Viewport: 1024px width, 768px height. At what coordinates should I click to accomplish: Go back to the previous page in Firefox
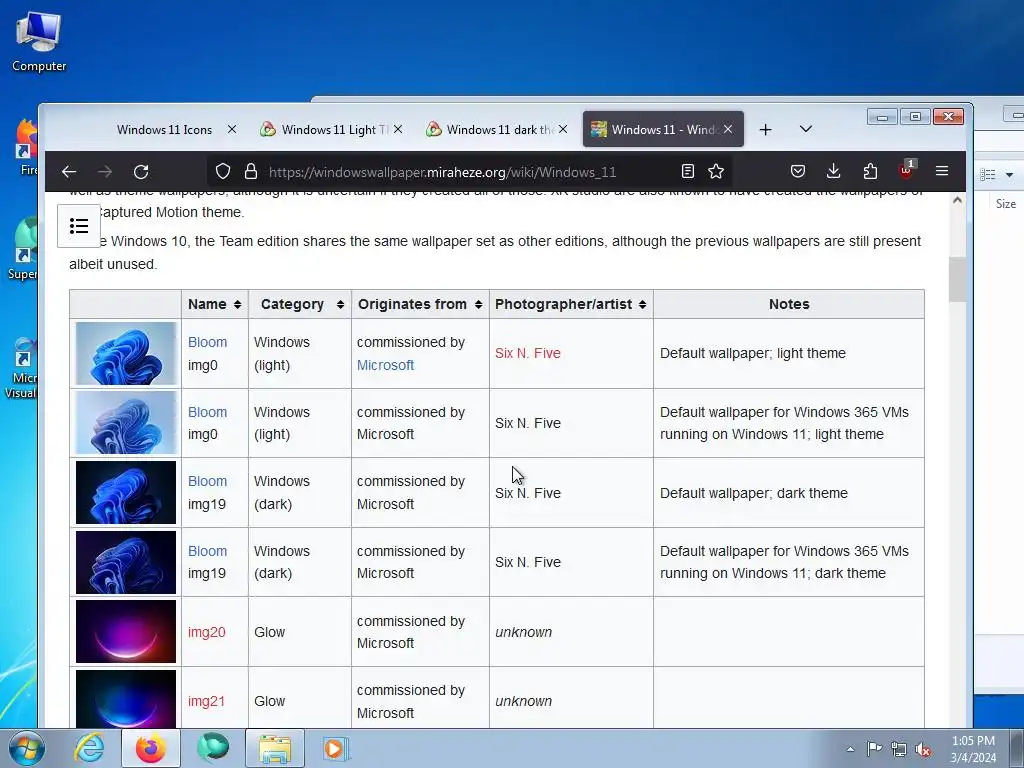tap(69, 172)
